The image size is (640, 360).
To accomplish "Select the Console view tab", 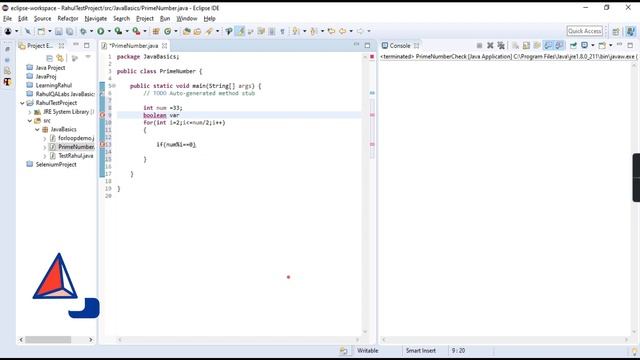I will coord(400,46).
